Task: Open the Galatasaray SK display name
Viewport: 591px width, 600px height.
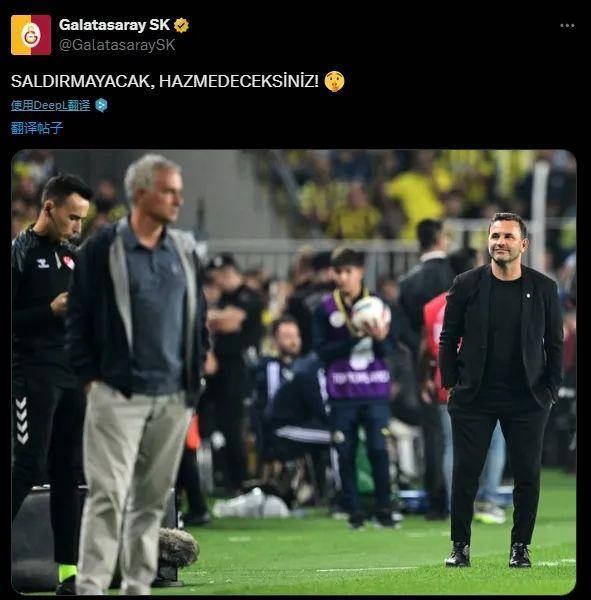Action: (x=114, y=25)
